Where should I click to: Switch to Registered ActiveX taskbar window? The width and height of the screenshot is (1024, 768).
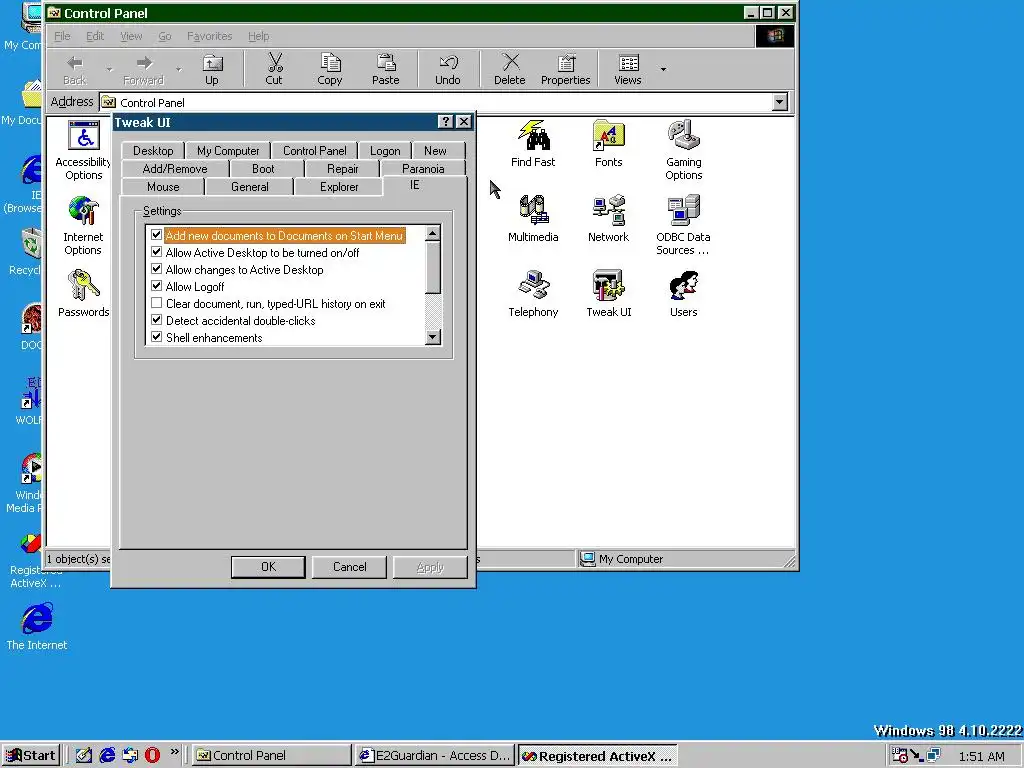[x=598, y=756]
